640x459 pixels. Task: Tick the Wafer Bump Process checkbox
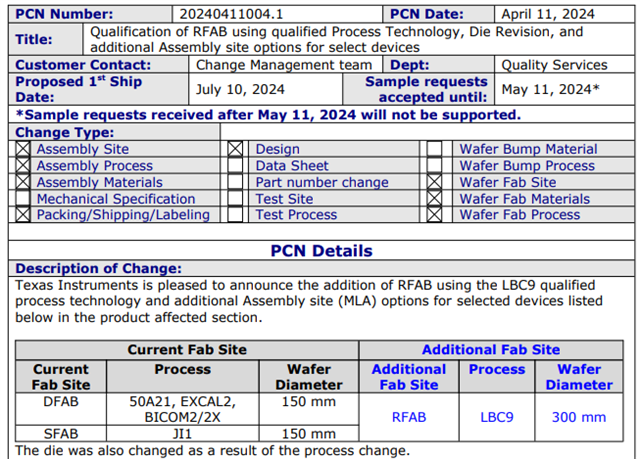[x=434, y=166]
